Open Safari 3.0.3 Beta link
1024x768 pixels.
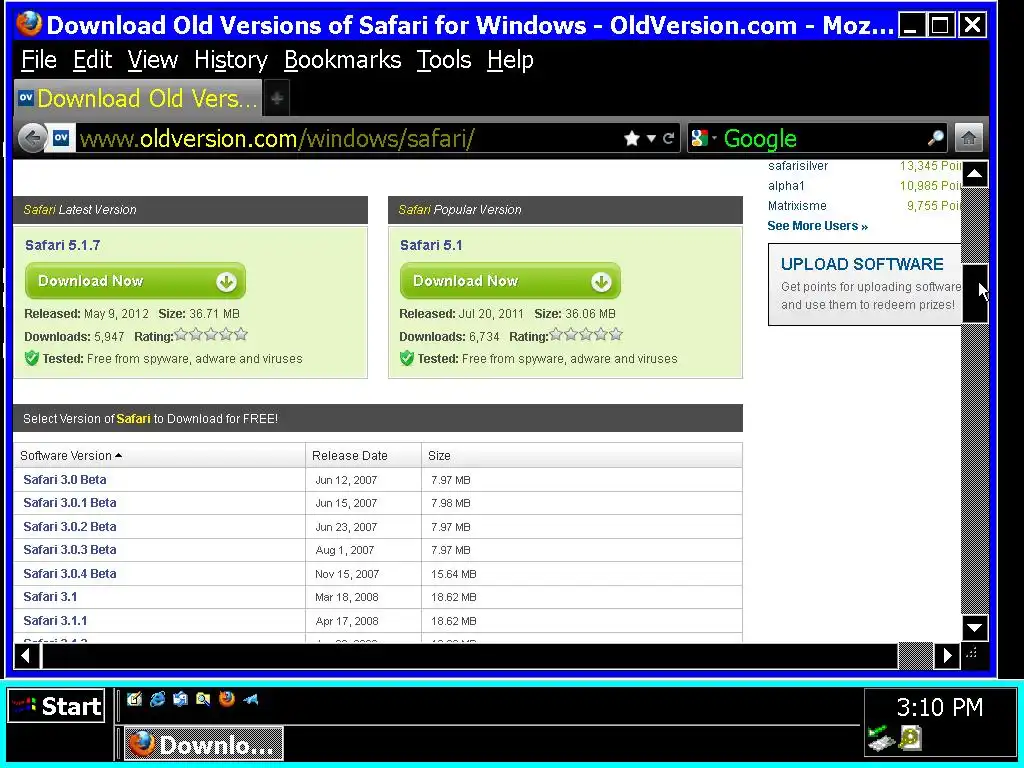70,550
